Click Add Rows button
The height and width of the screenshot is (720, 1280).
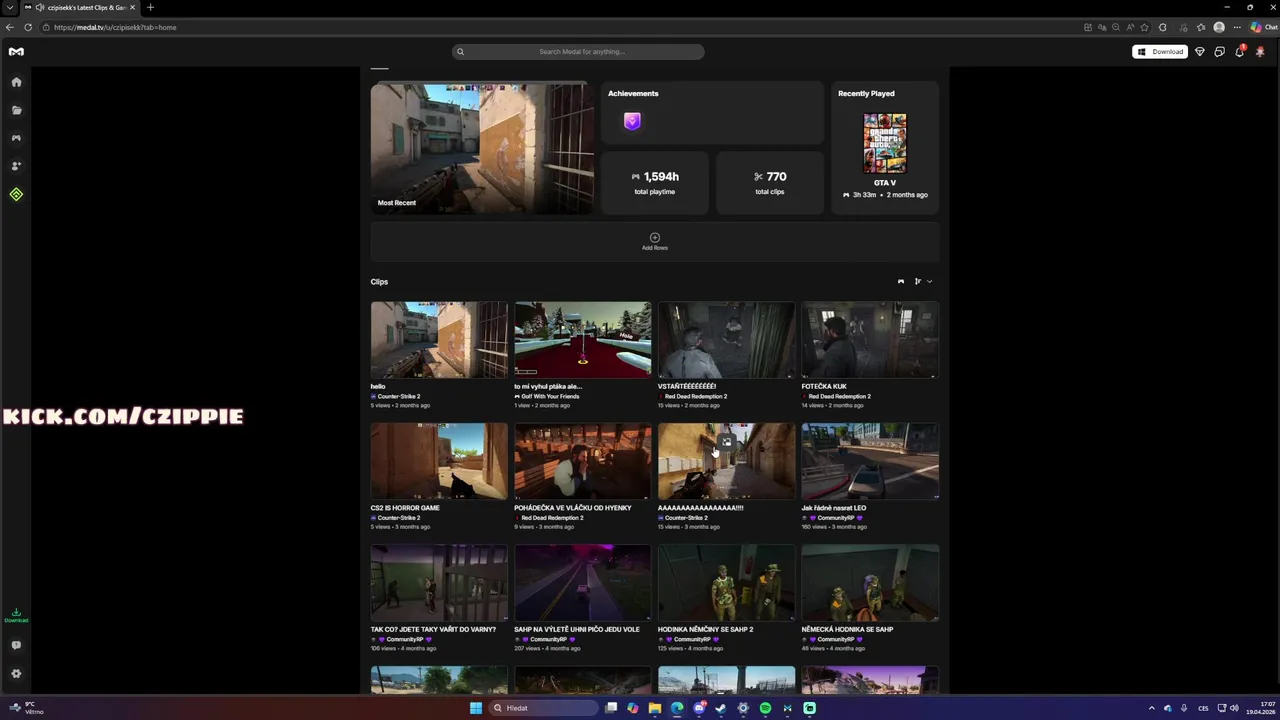[655, 242]
